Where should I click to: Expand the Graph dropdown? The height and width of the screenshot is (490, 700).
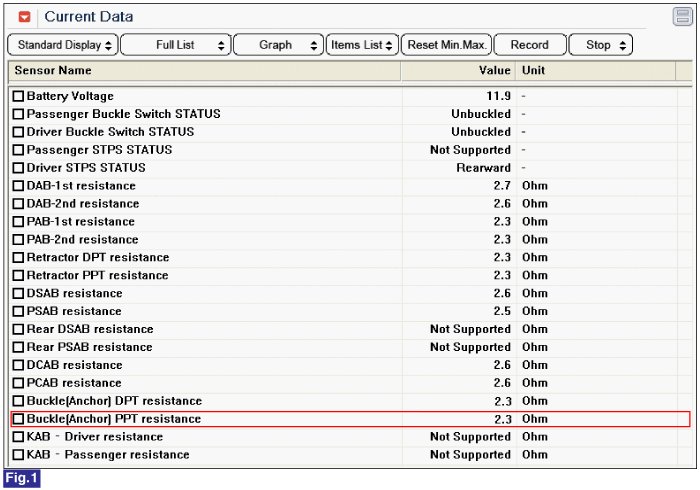click(279, 45)
